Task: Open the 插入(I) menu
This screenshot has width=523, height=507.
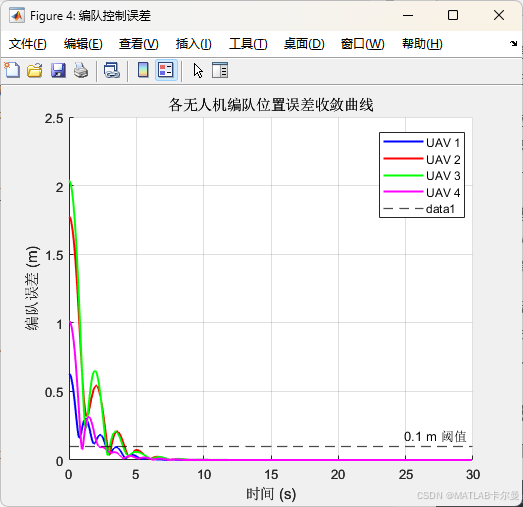Action: click(194, 44)
